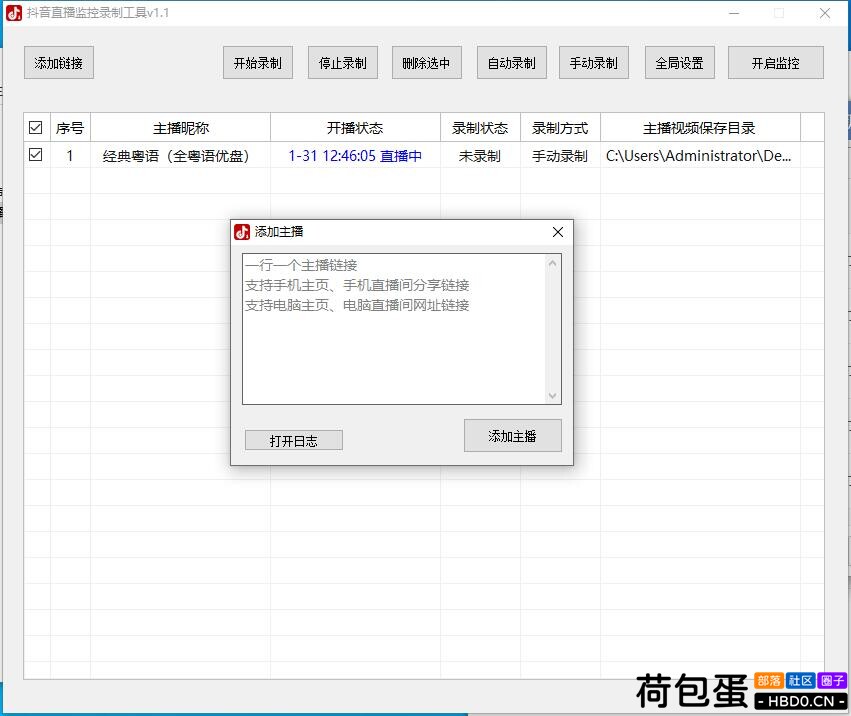Image resolution: width=851 pixels, height=716 pixels.
Task: Confirm with the 添加主播 button
Action: point(512,435)
